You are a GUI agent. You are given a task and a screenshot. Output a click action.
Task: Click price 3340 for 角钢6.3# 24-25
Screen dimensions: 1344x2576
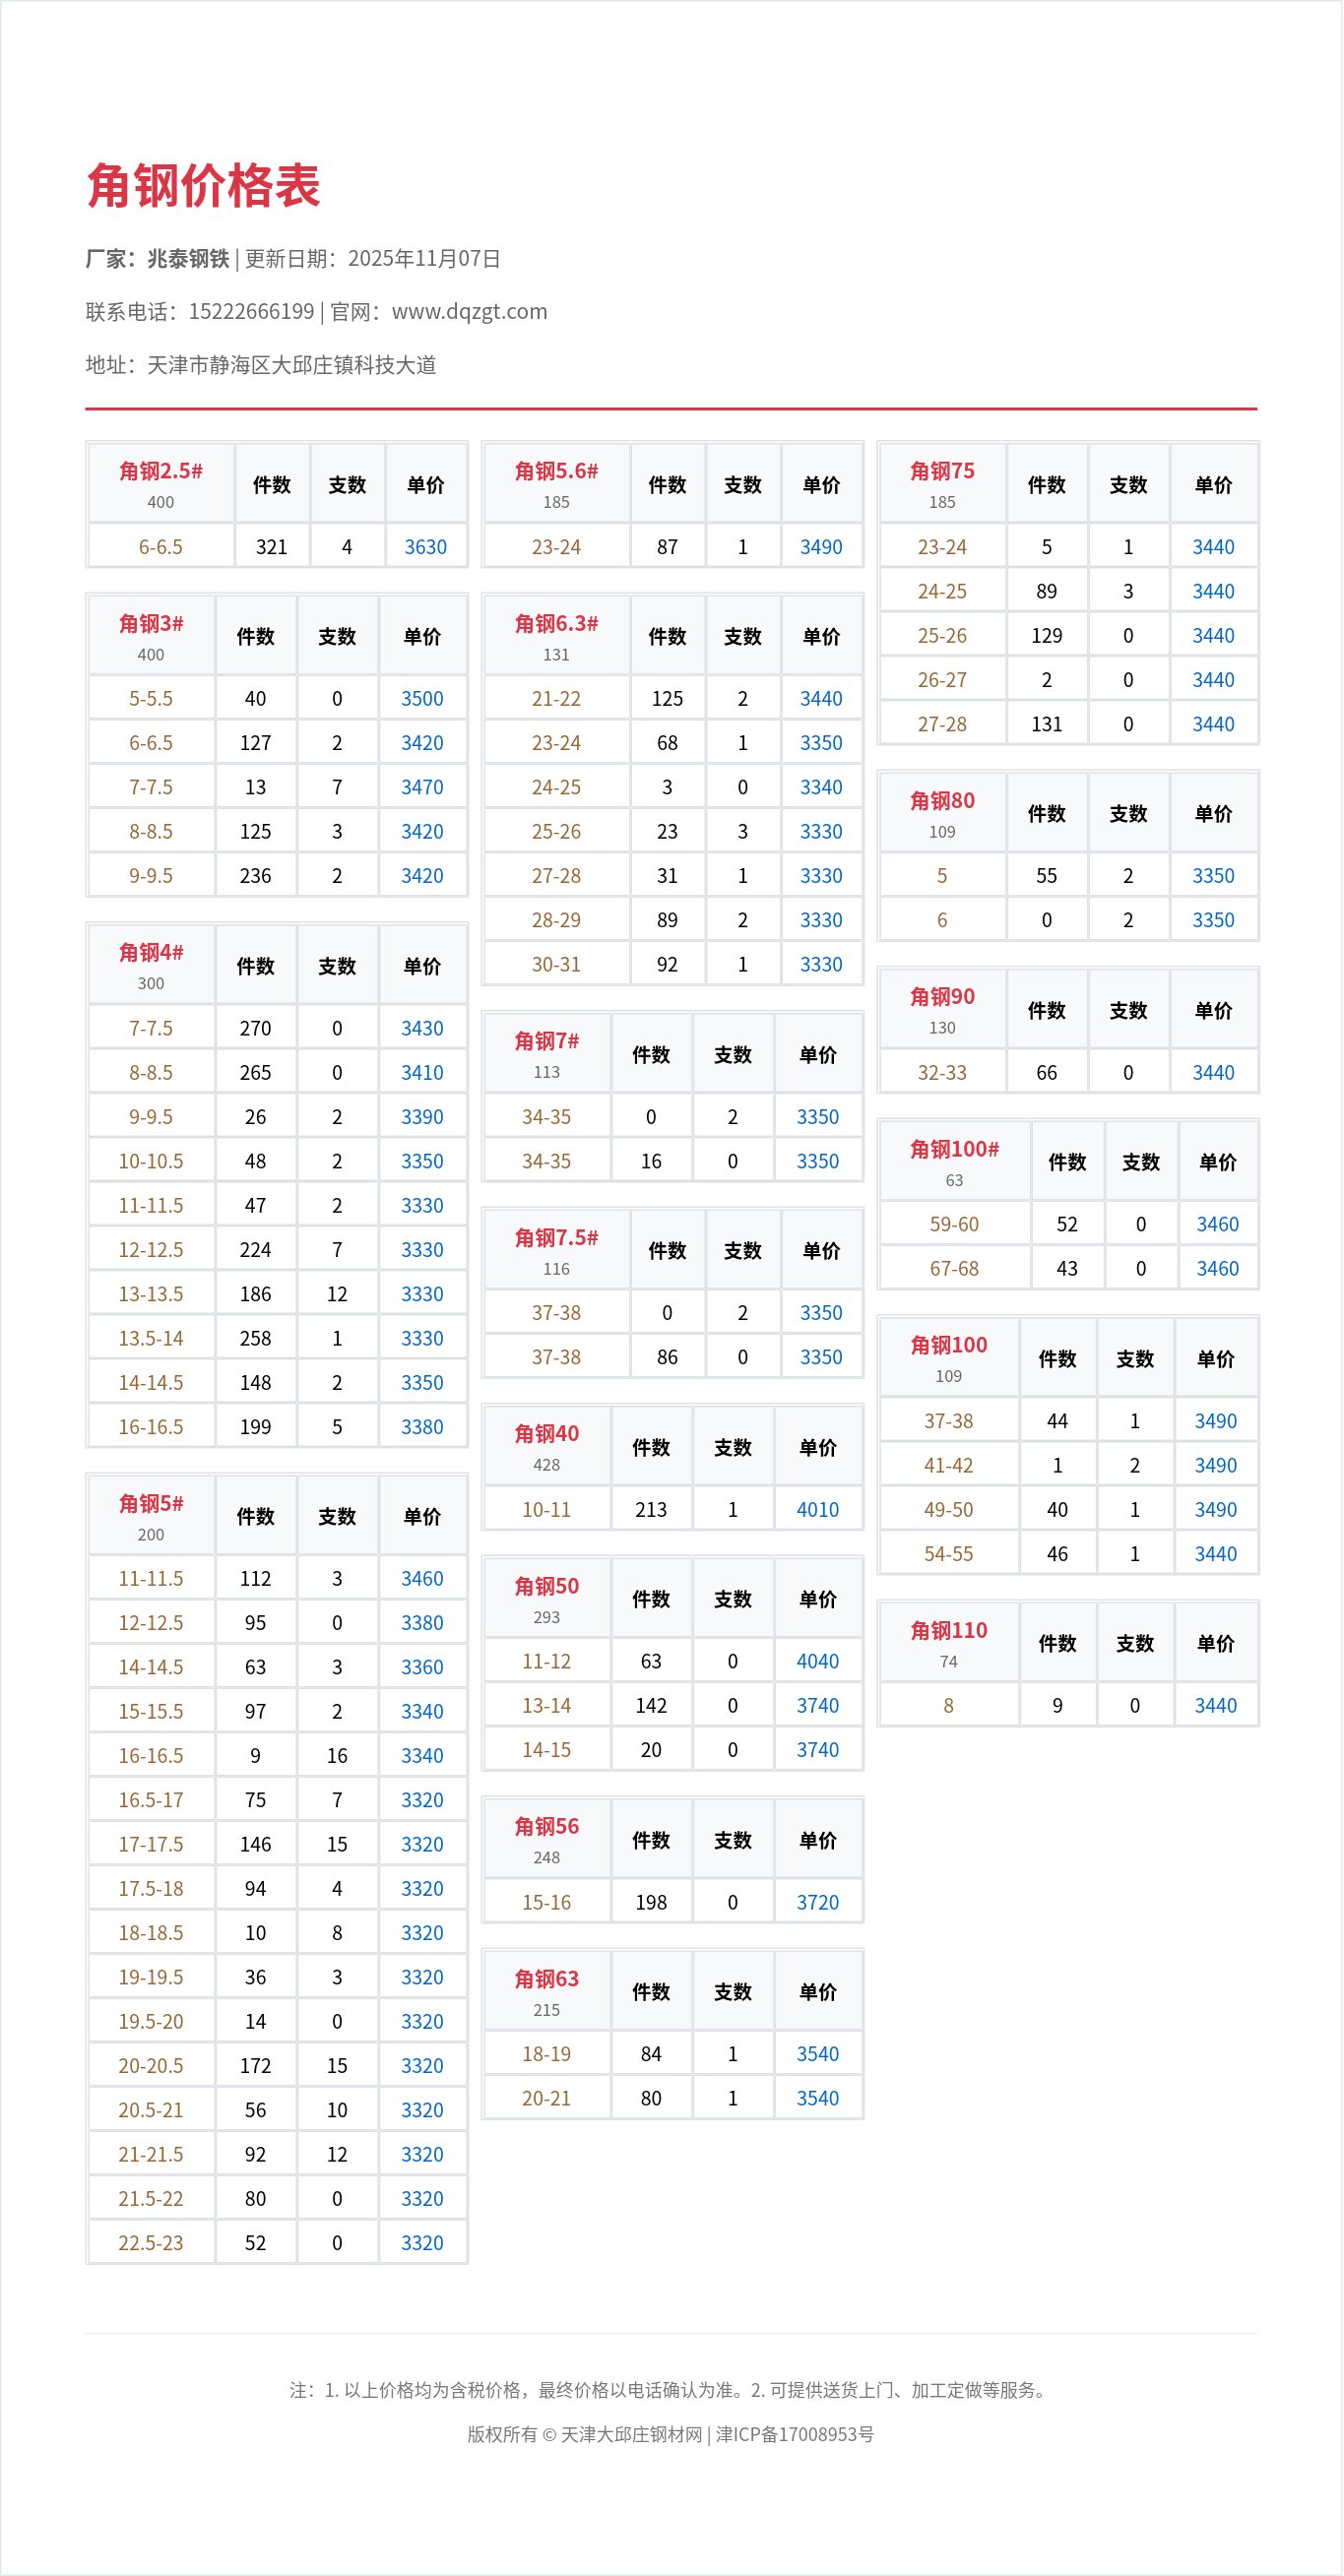pos(821,787)
